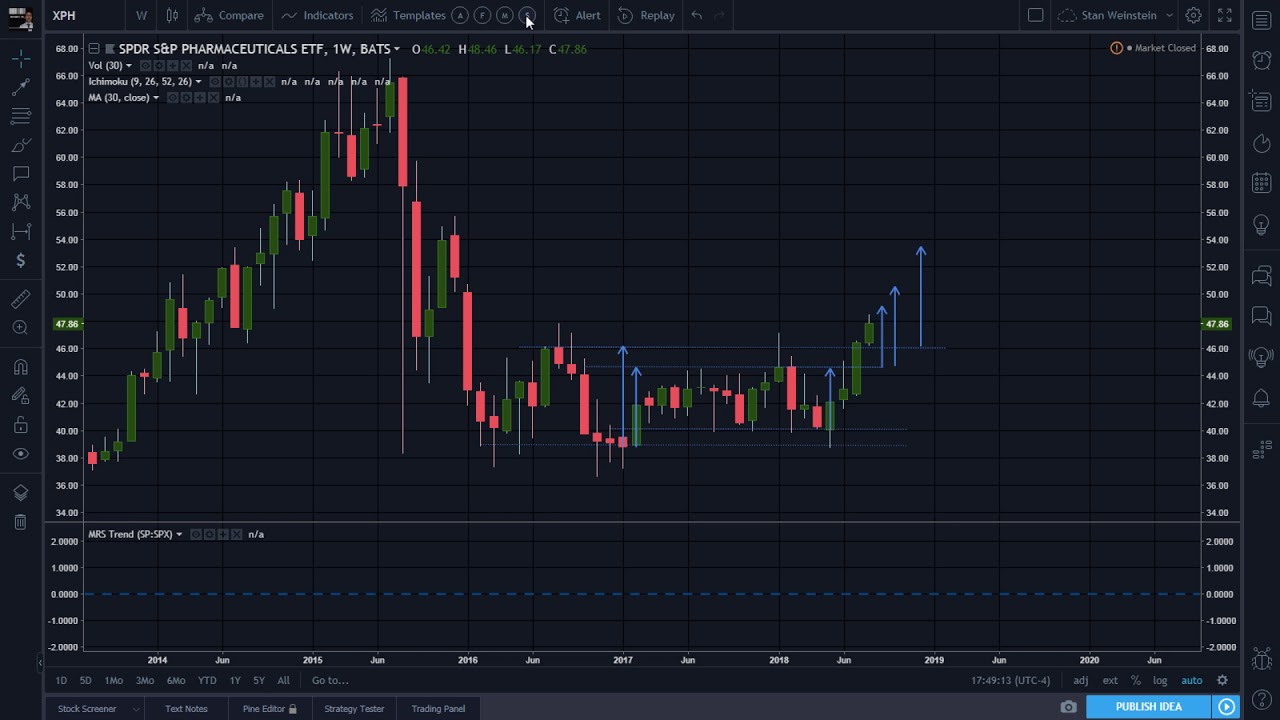
Task: Toggle magnet mode in left toolbar
Action: click(20, 367)
